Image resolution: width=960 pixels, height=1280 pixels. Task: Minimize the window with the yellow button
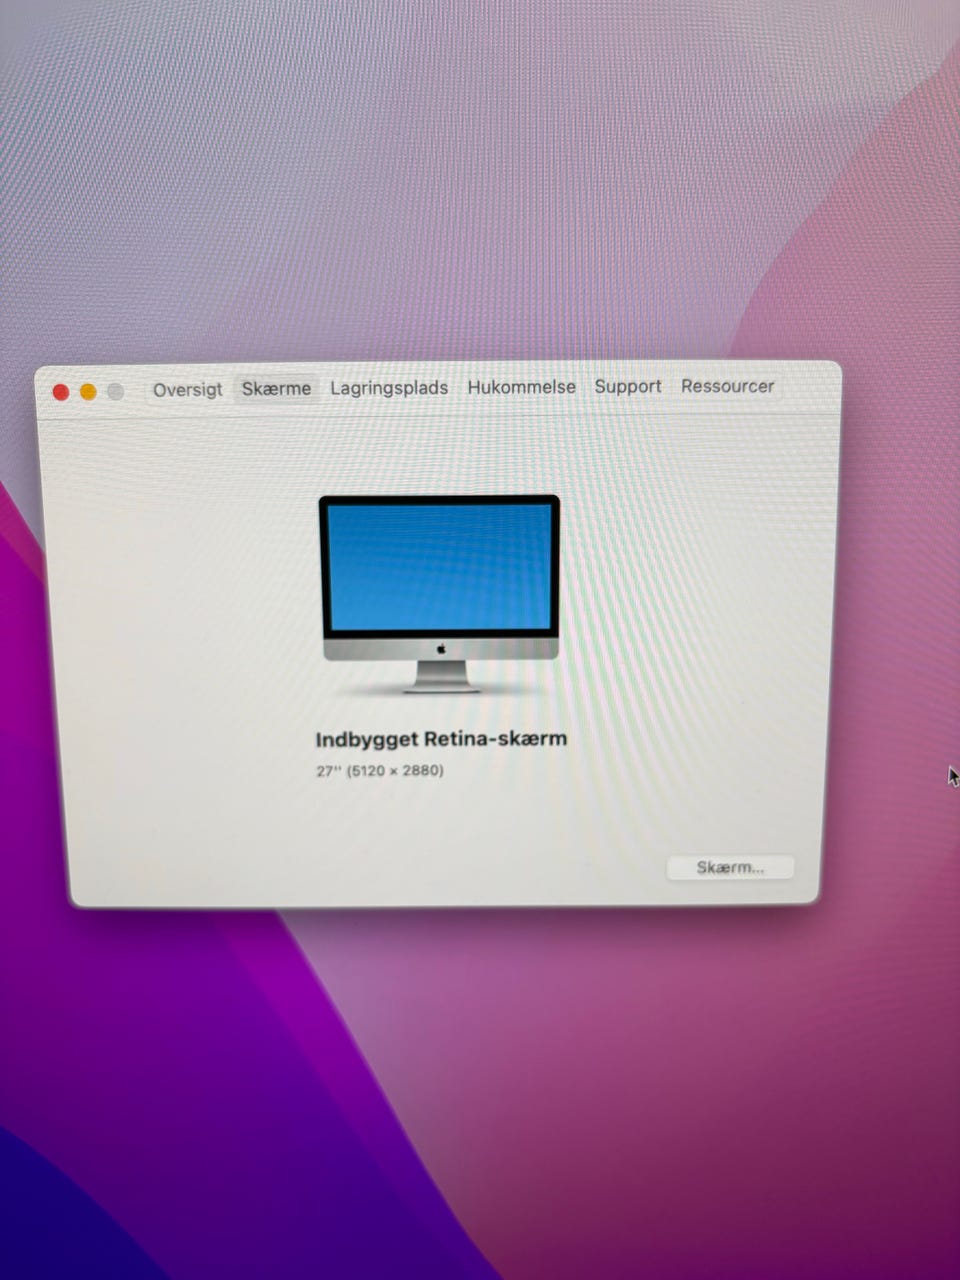[x=88, y=392]
